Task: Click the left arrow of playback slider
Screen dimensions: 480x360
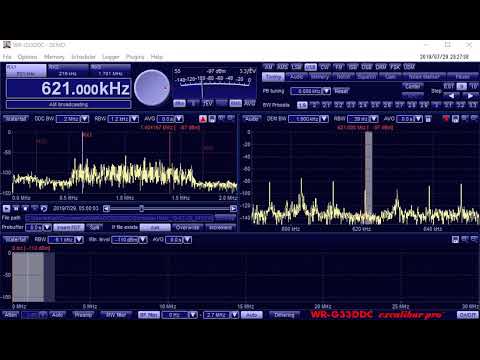Action: click(106, 209)
